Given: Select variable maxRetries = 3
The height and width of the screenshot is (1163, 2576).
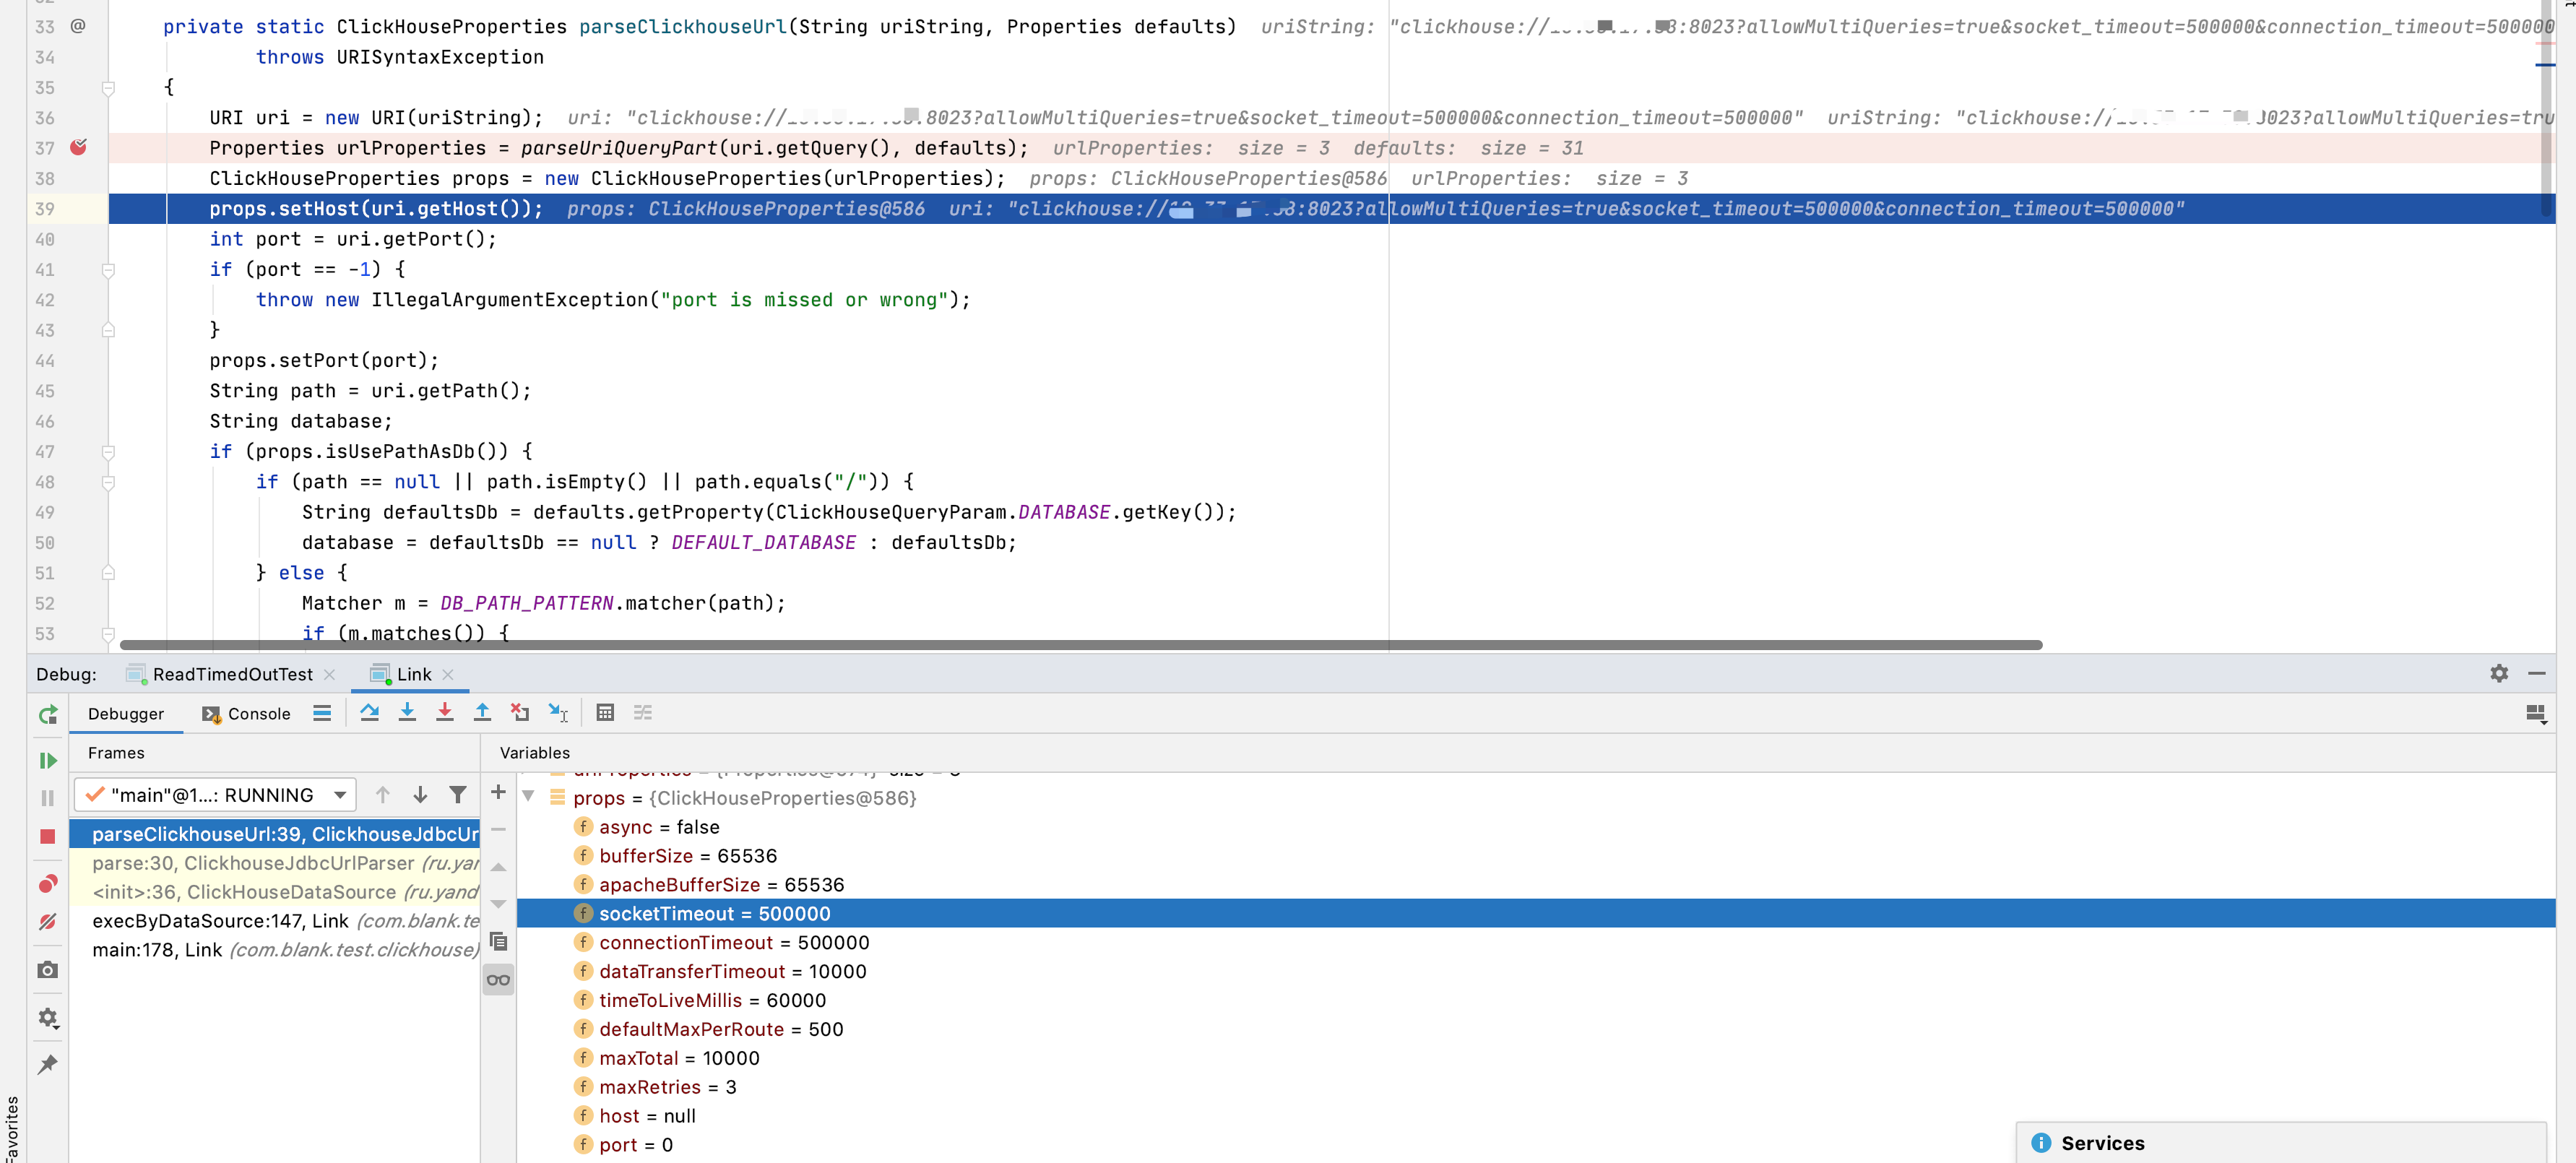Looking at the screenshot, I should click(1536, 1088).
